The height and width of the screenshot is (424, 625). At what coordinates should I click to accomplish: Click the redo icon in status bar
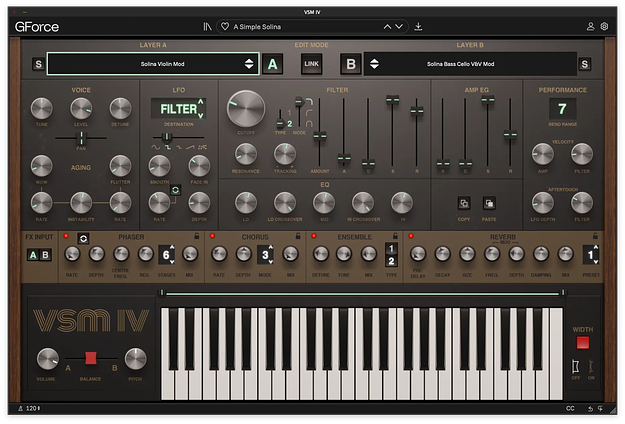[x=600, y=408]
